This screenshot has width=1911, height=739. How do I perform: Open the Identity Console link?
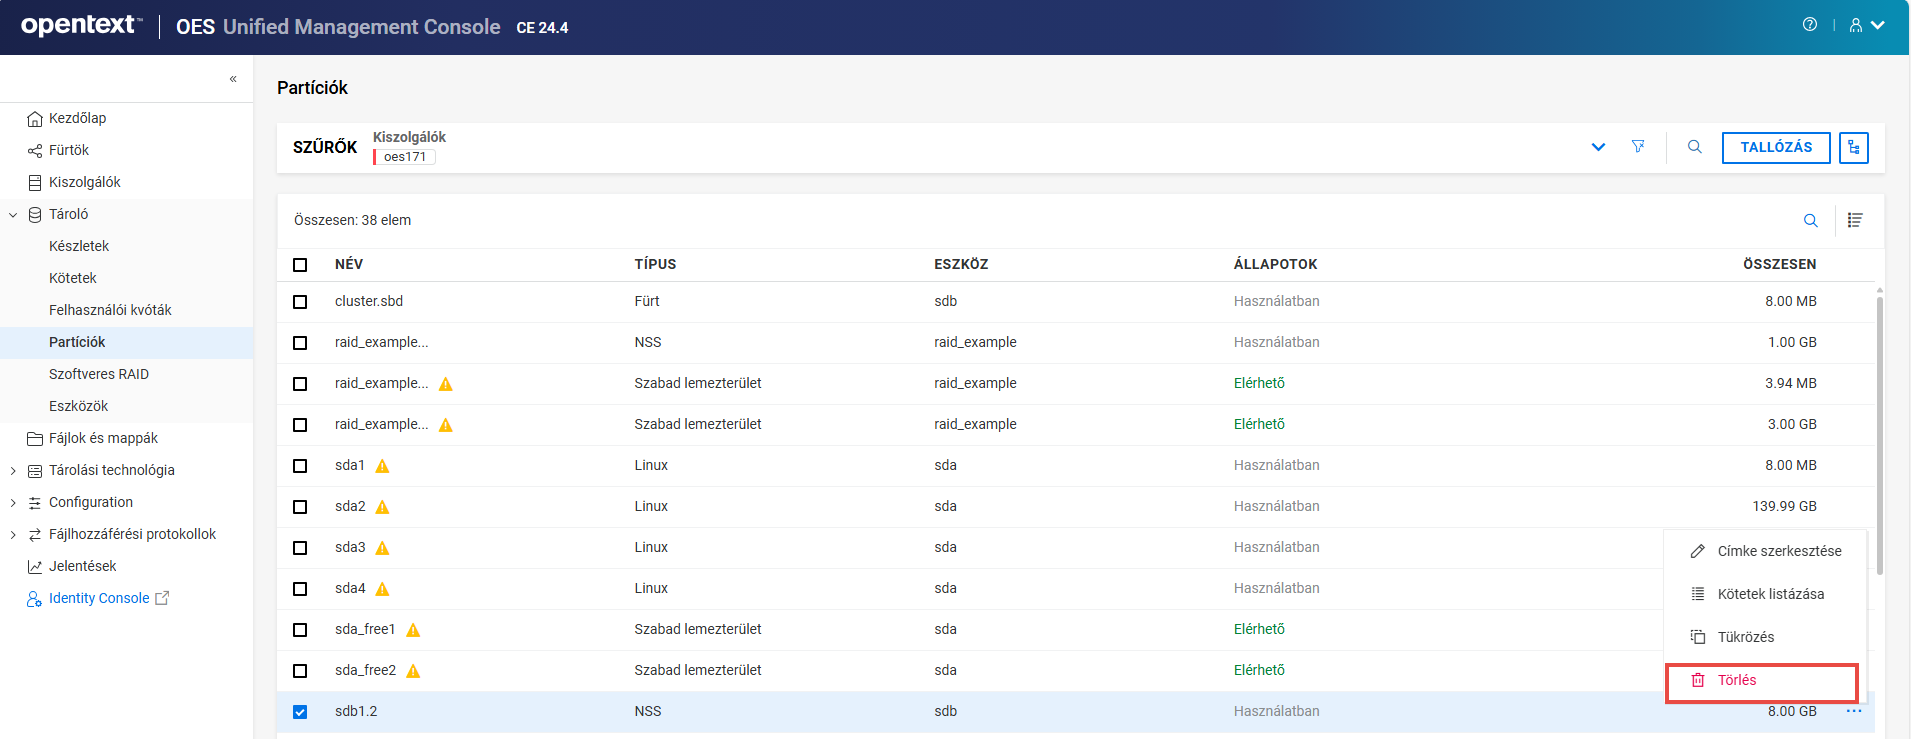pos(99,598)
